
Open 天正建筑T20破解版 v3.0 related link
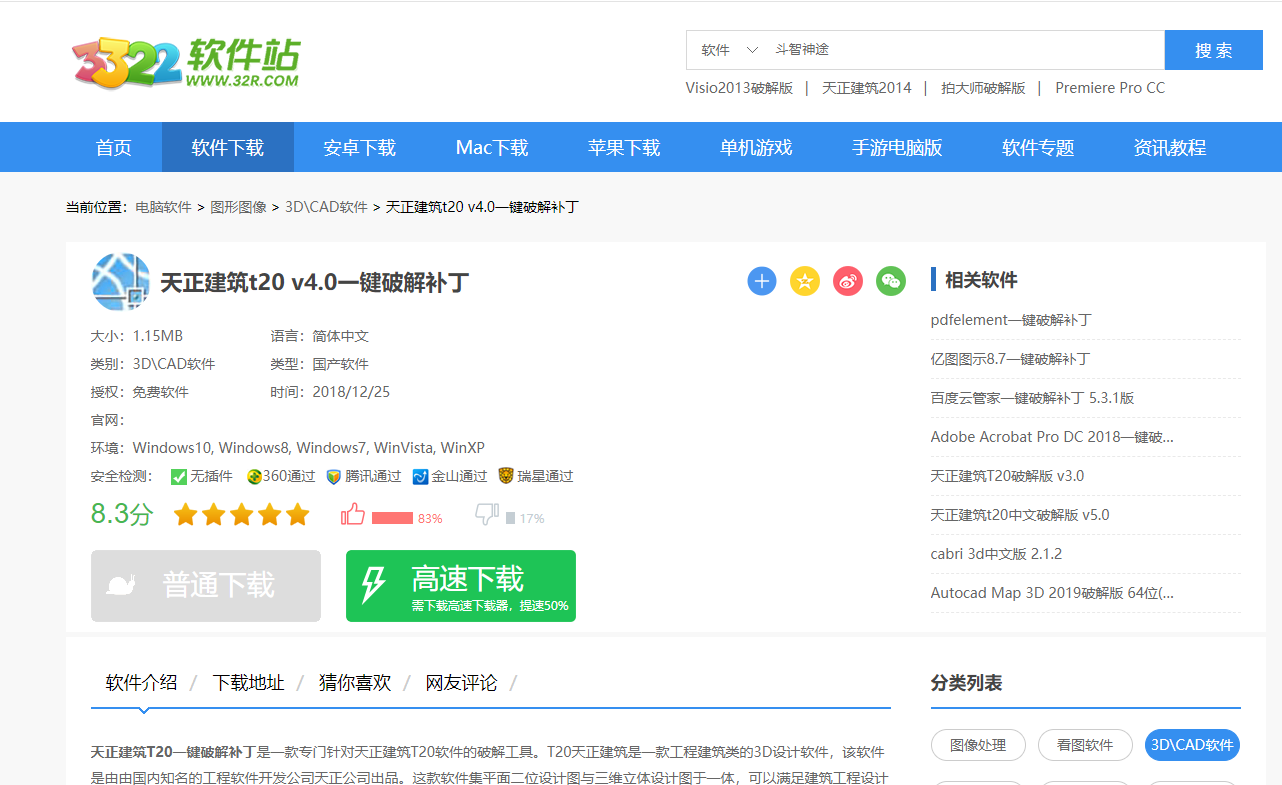click(1007, 476)
